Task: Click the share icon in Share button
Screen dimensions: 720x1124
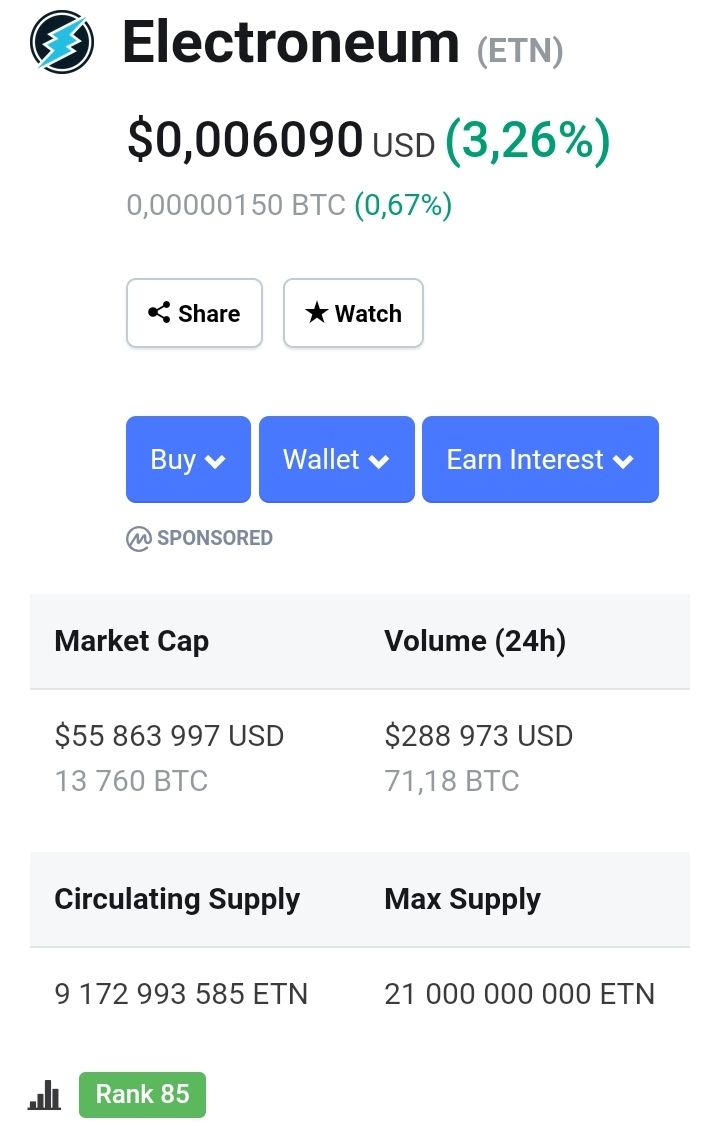Action: pyautogui.click(x=159, y=313)
